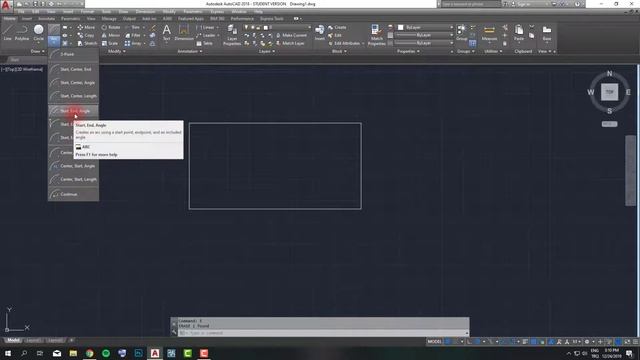Select the Polyline tool

(x=22, y=33)
